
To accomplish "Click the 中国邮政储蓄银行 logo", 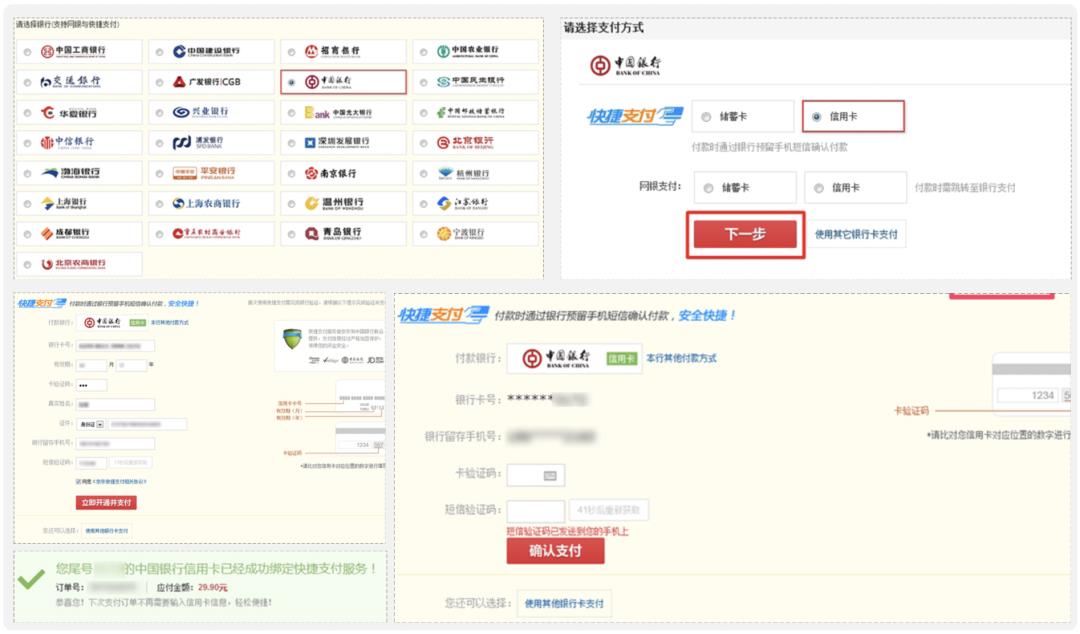I will [x=470, y=112].
